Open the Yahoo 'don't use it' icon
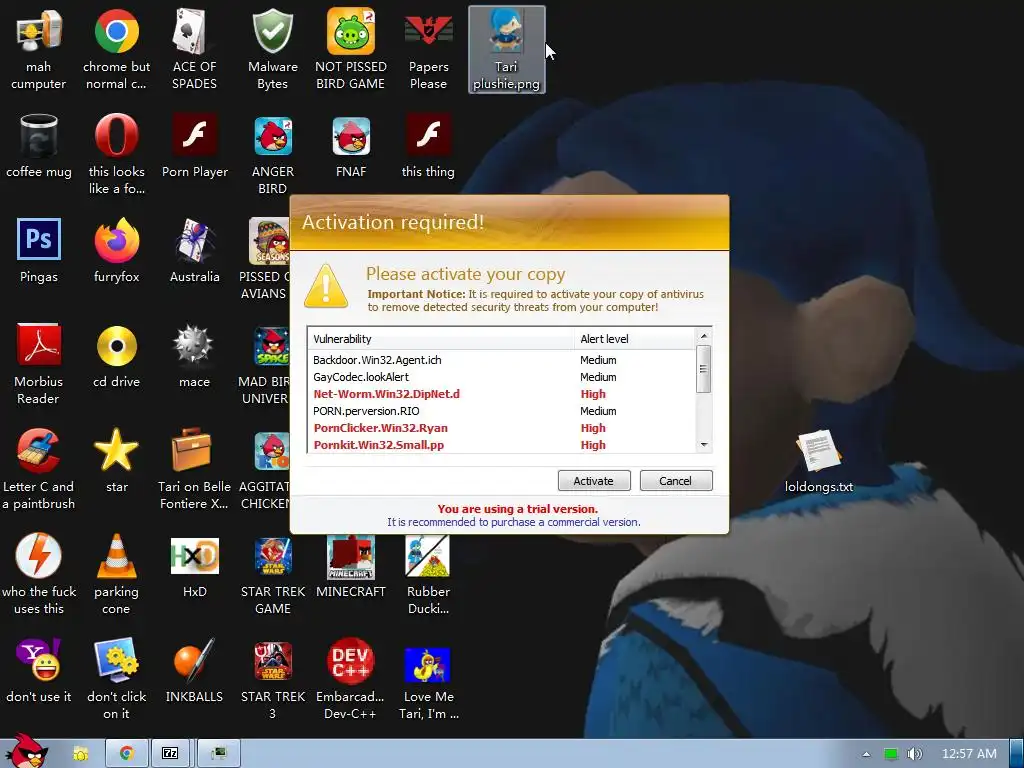The height and width of the screenshot is (768, 1024). coord(39,671)
